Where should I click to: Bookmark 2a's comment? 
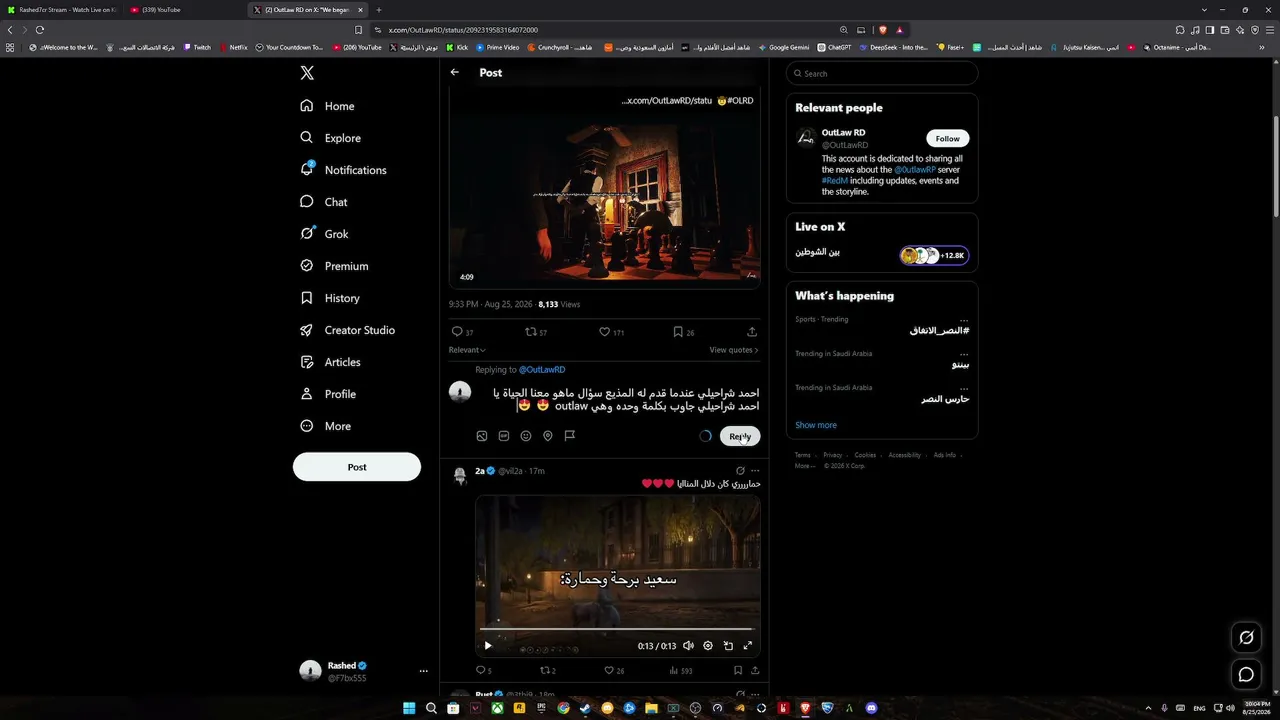pyautogui.click(x=738, y=671)
